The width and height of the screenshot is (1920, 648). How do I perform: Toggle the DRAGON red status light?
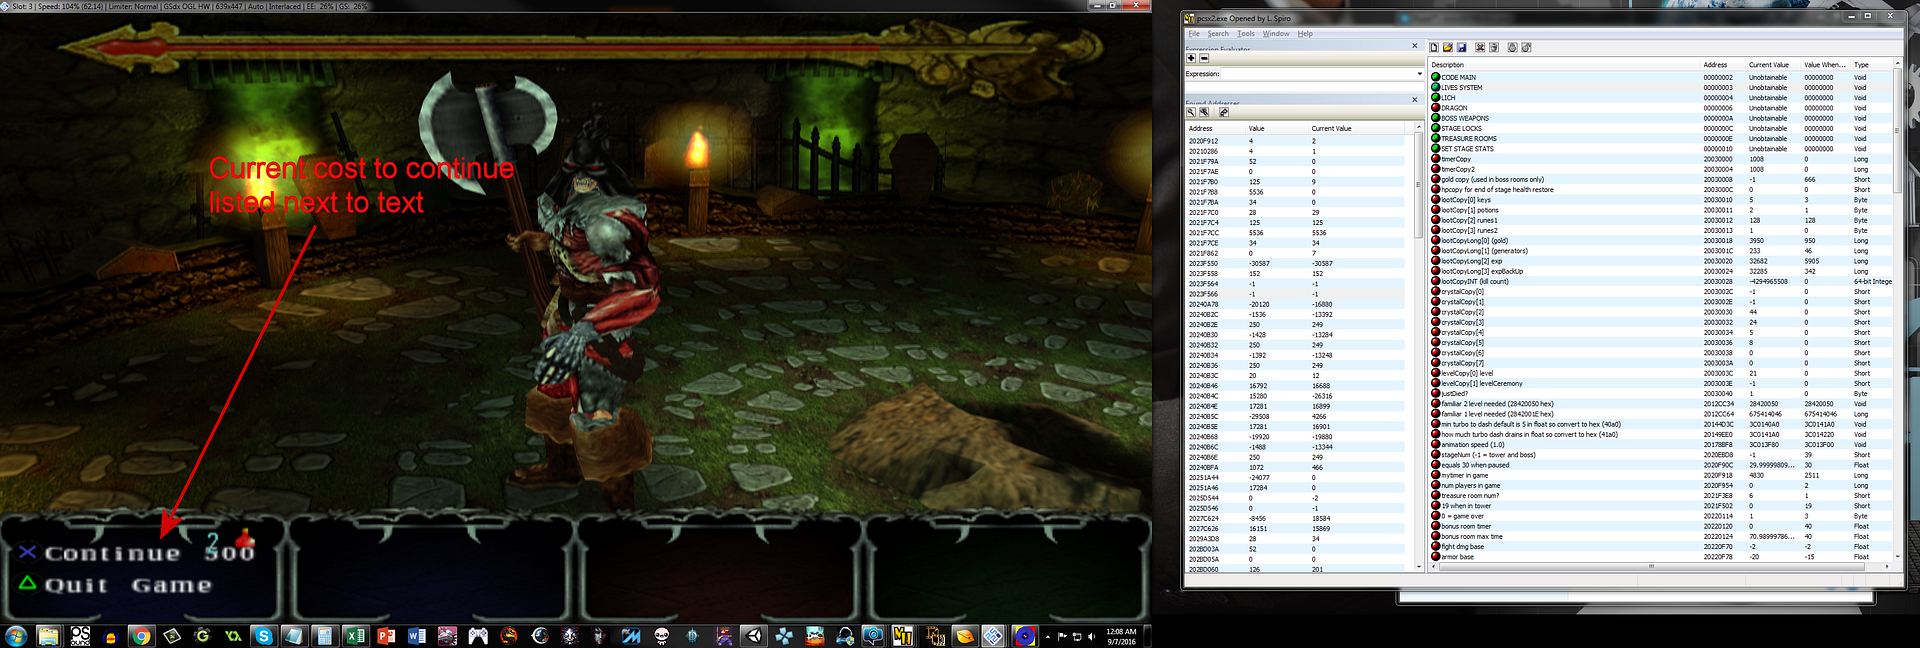click(x=1436, y=108)
